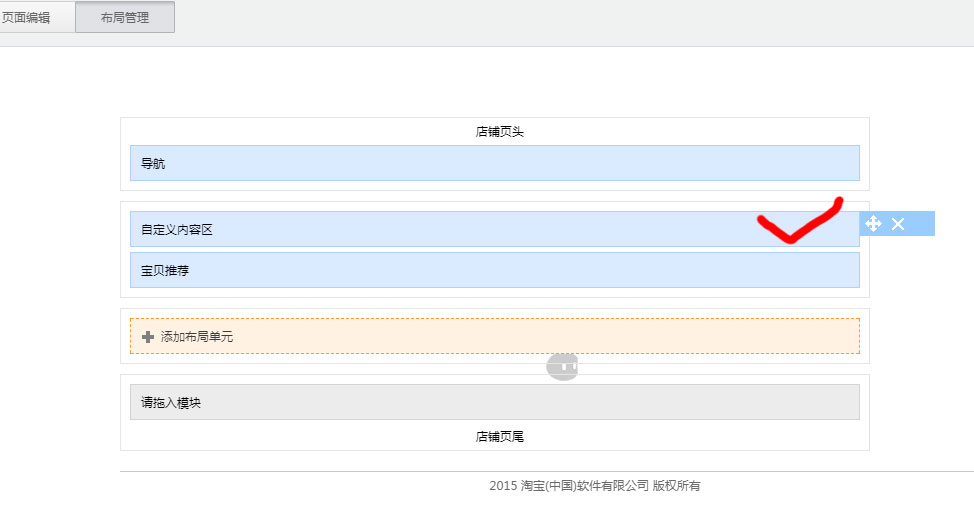Click the move (four-arrow) layout icon
This screenshot has height=528, width=974.
tap(873, 224)
